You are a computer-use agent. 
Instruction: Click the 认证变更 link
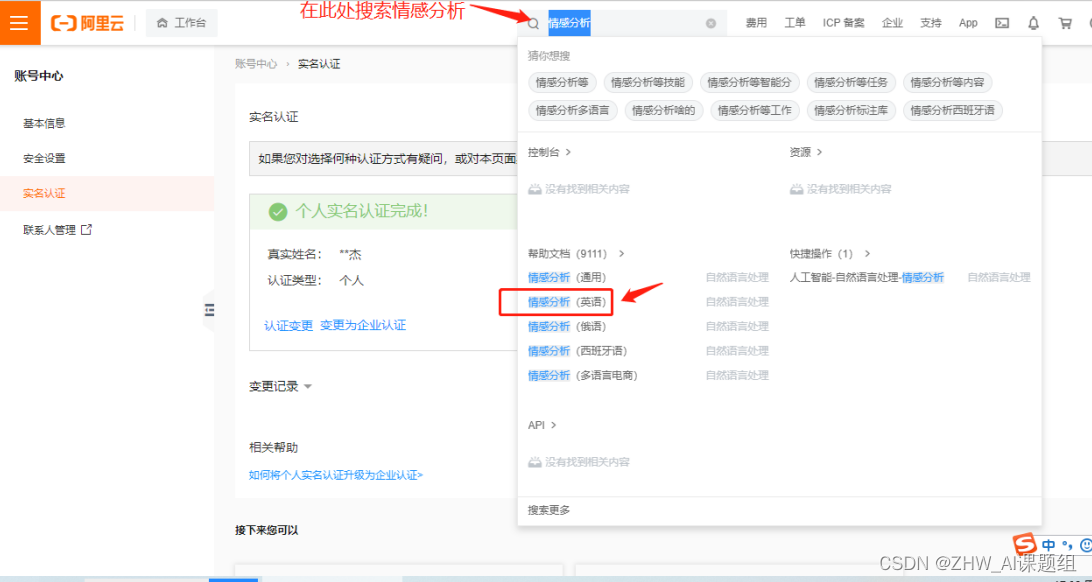(288, 325)
